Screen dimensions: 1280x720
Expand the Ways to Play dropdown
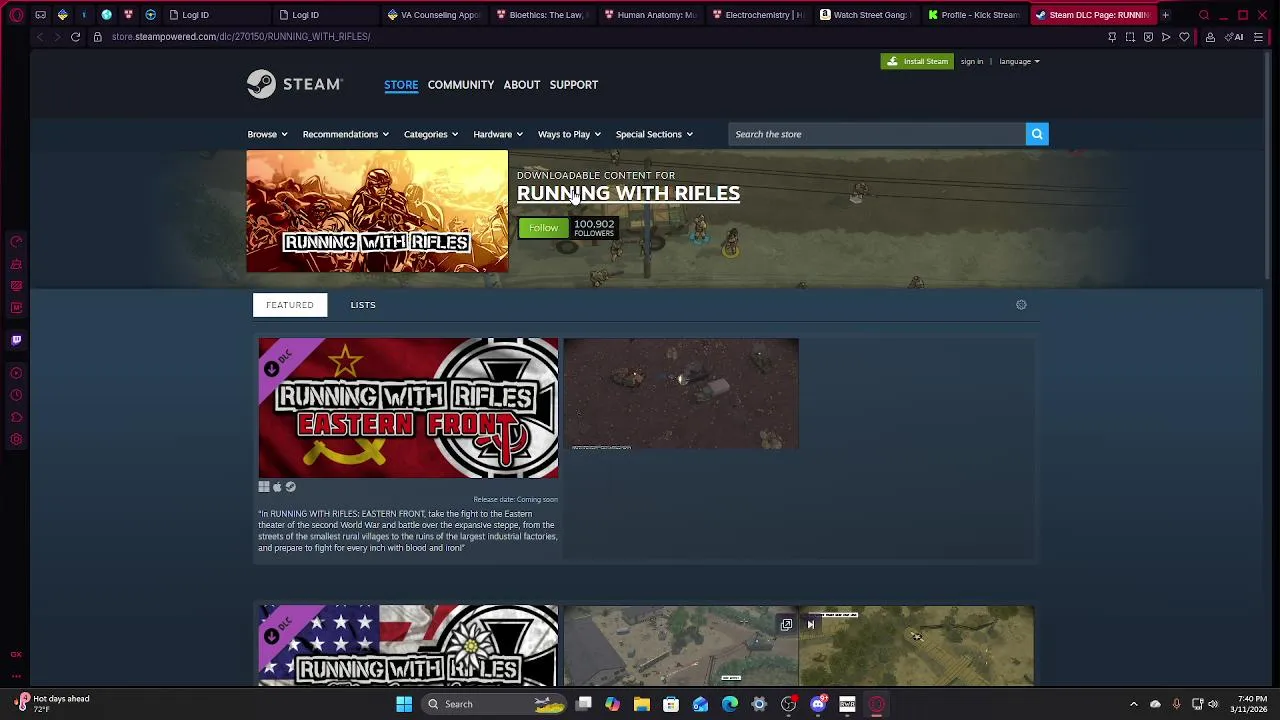[569, 134]
